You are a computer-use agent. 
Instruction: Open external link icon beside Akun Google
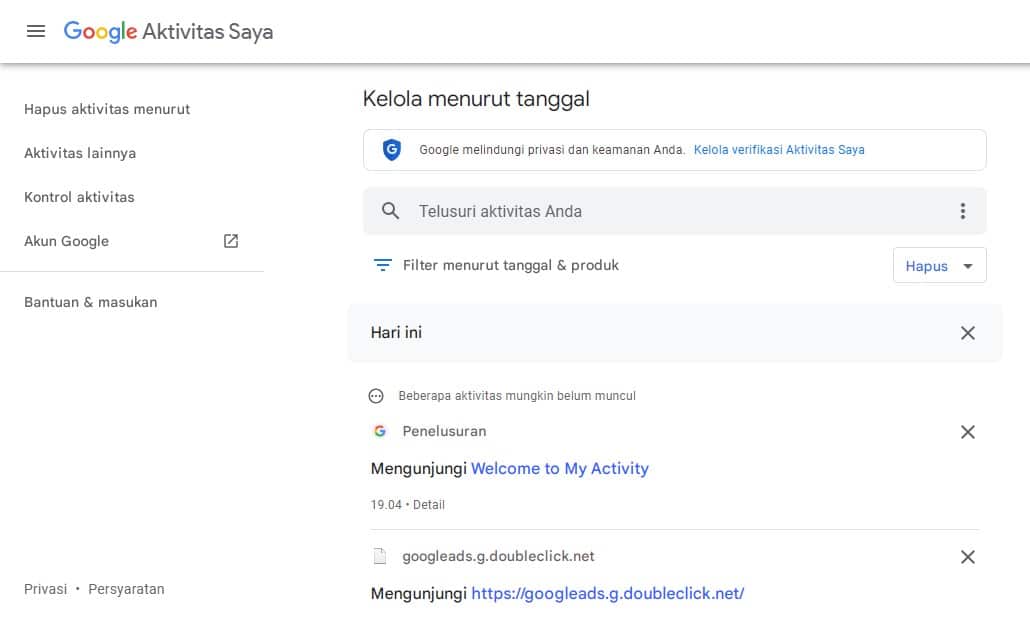click(231, 241)
